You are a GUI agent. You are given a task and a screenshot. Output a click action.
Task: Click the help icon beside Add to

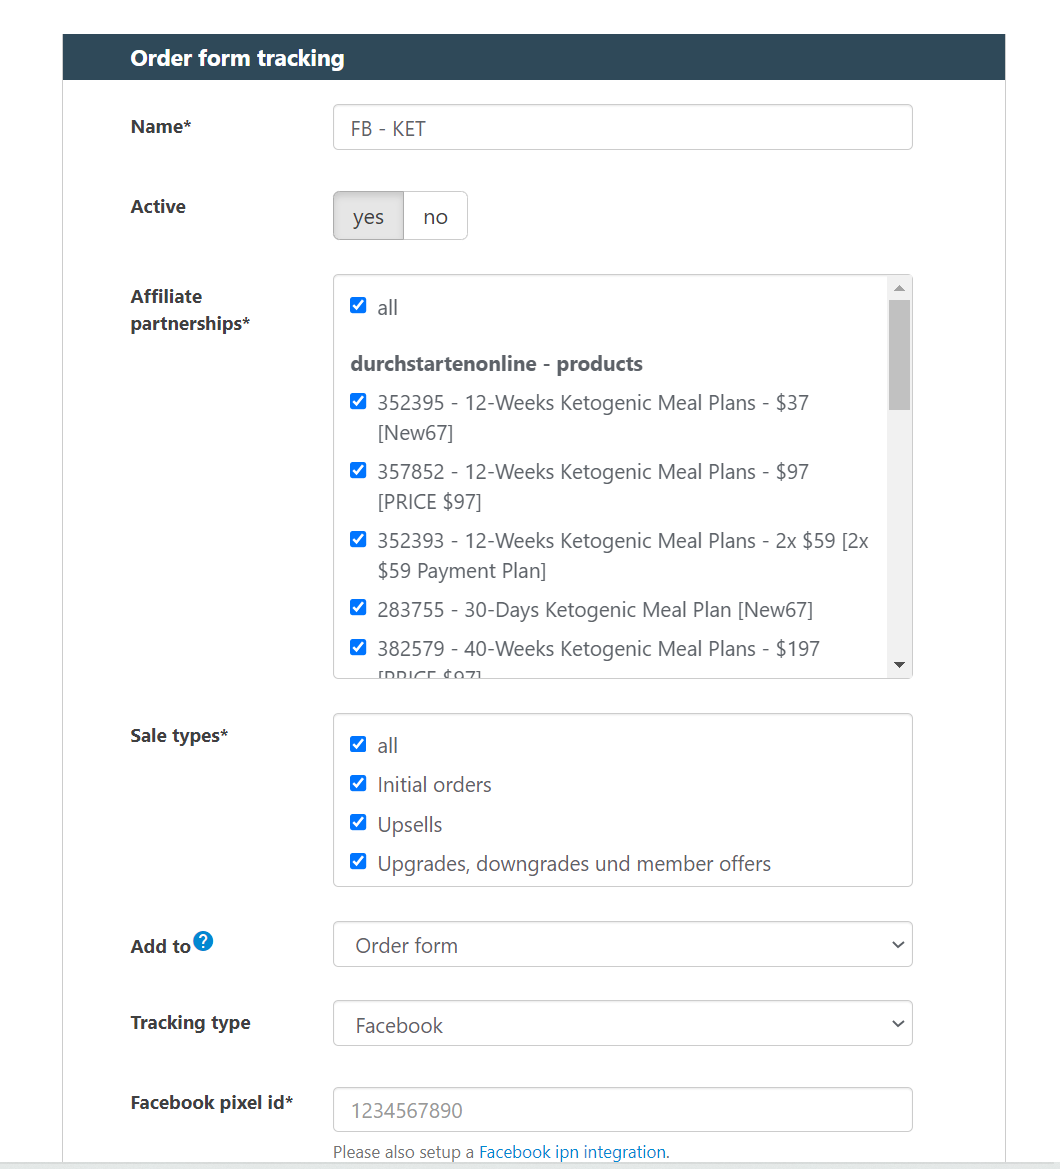click(x=203, y=941)
